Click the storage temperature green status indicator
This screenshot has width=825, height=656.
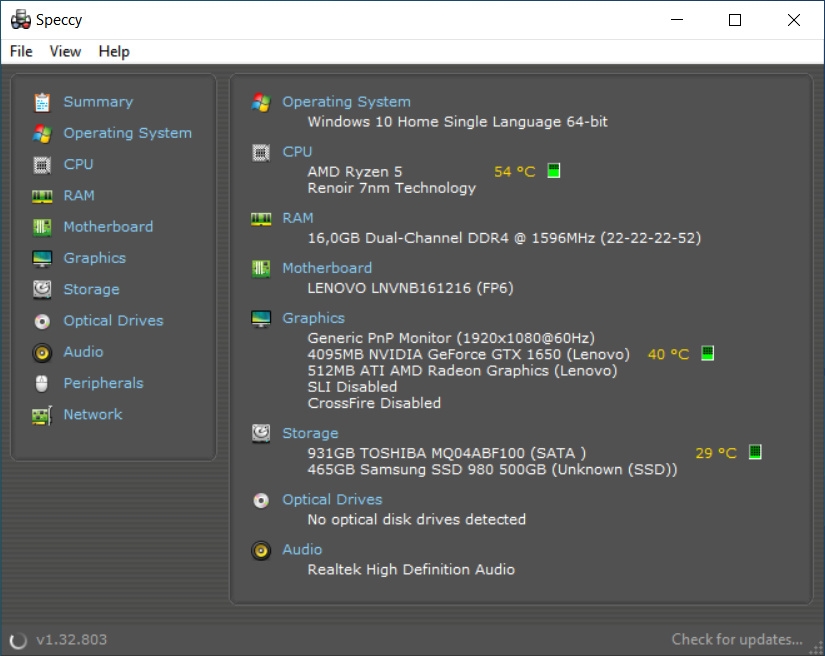click(x=755, y=452)
